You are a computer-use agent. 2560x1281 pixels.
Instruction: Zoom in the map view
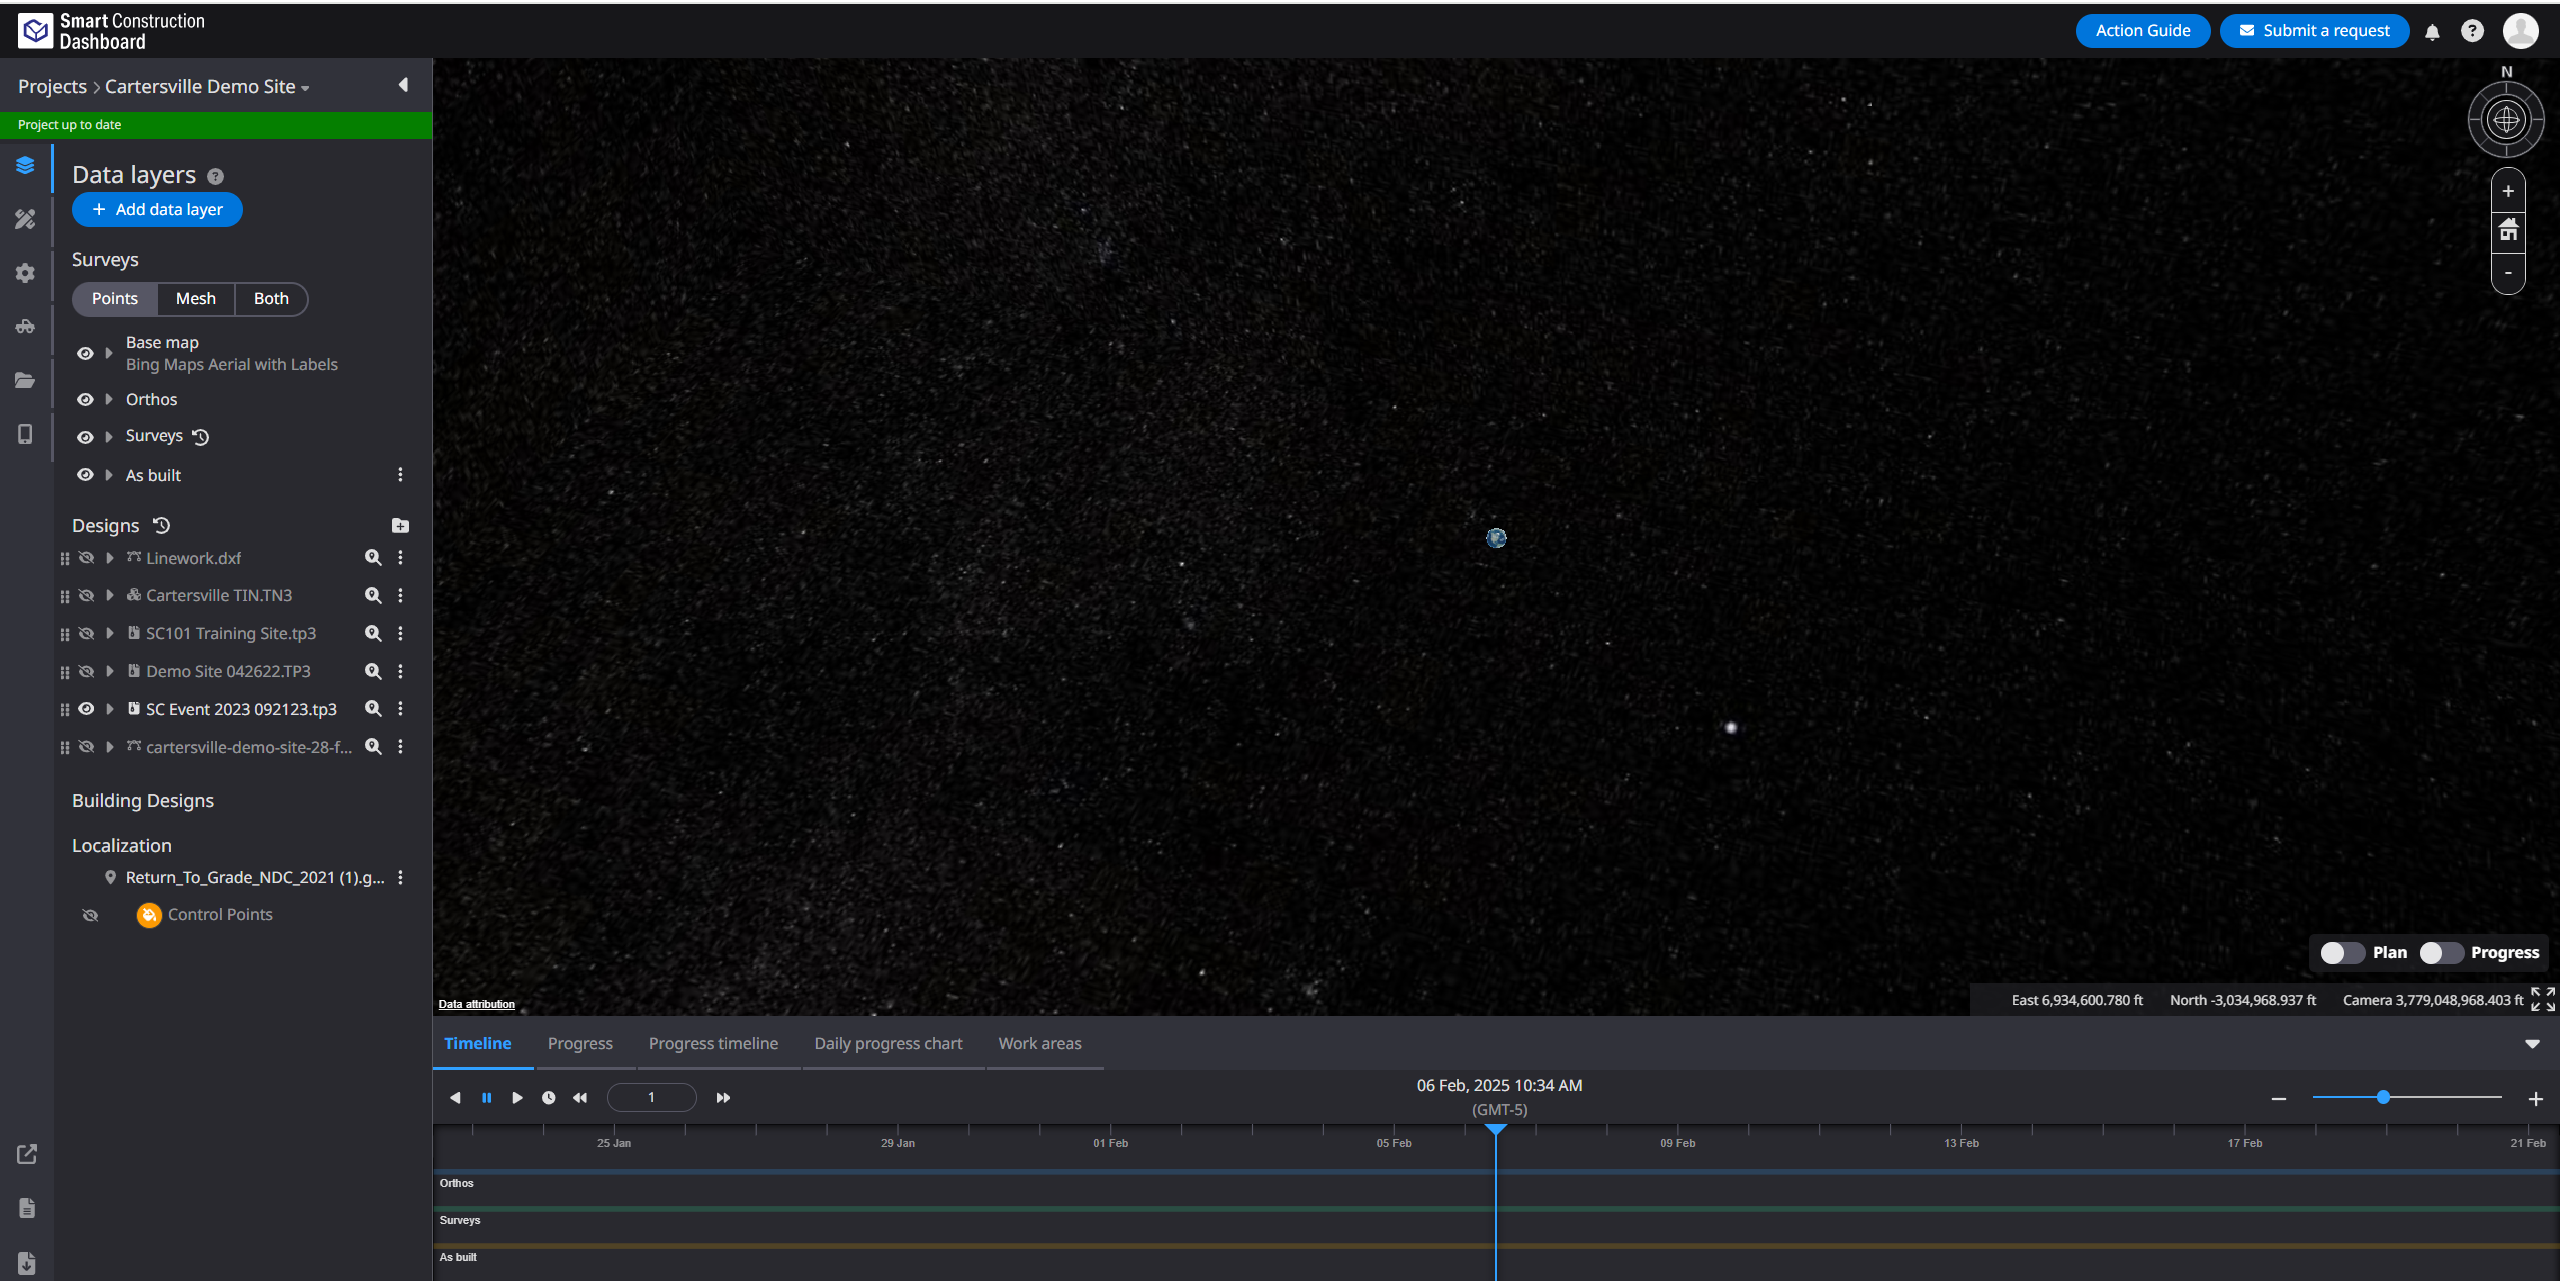(x=2508, y=191)
